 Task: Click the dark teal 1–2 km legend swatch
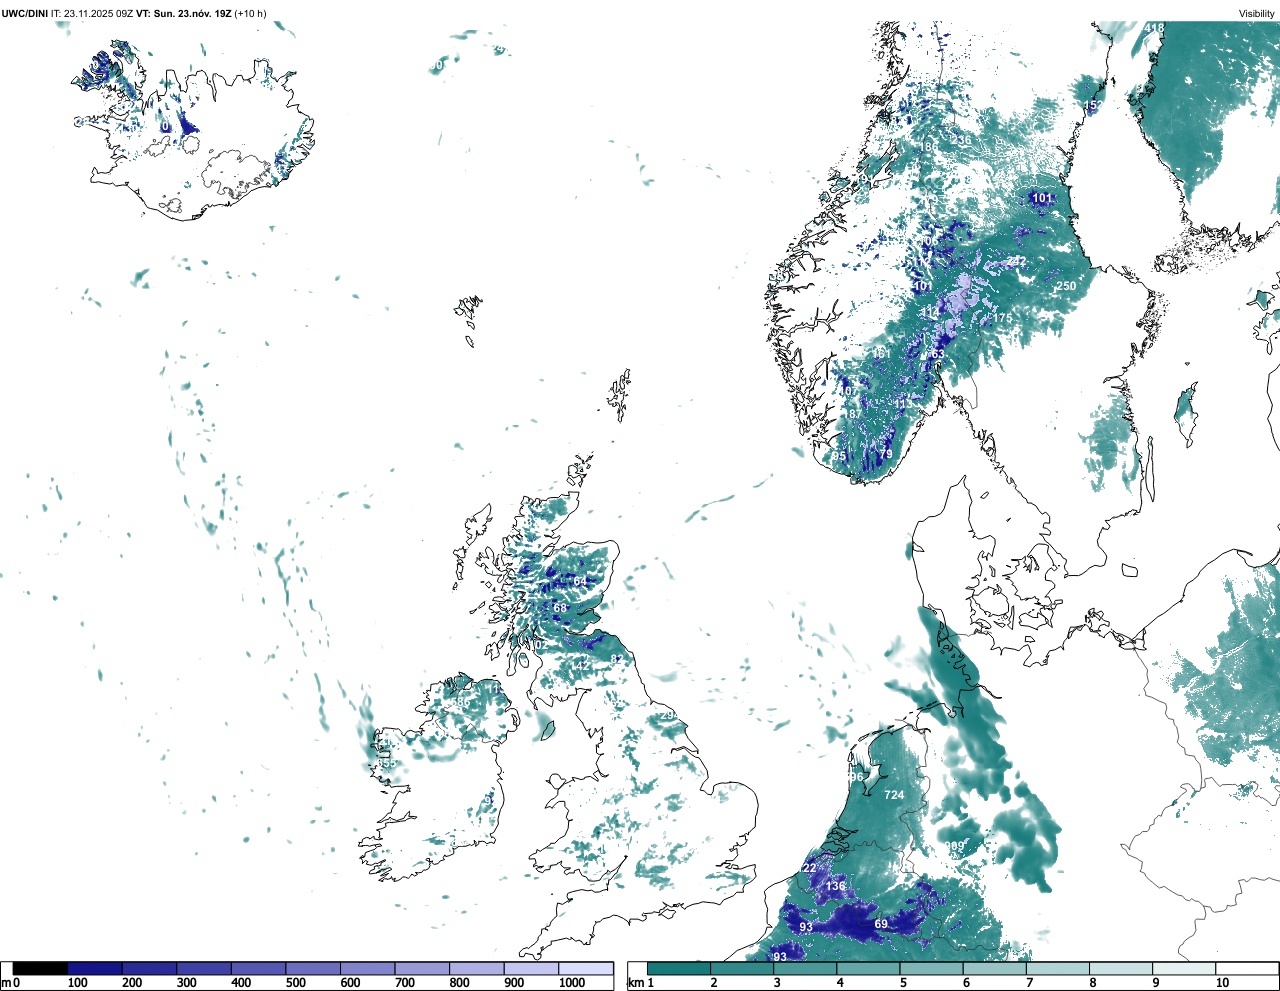coord(679,969)
